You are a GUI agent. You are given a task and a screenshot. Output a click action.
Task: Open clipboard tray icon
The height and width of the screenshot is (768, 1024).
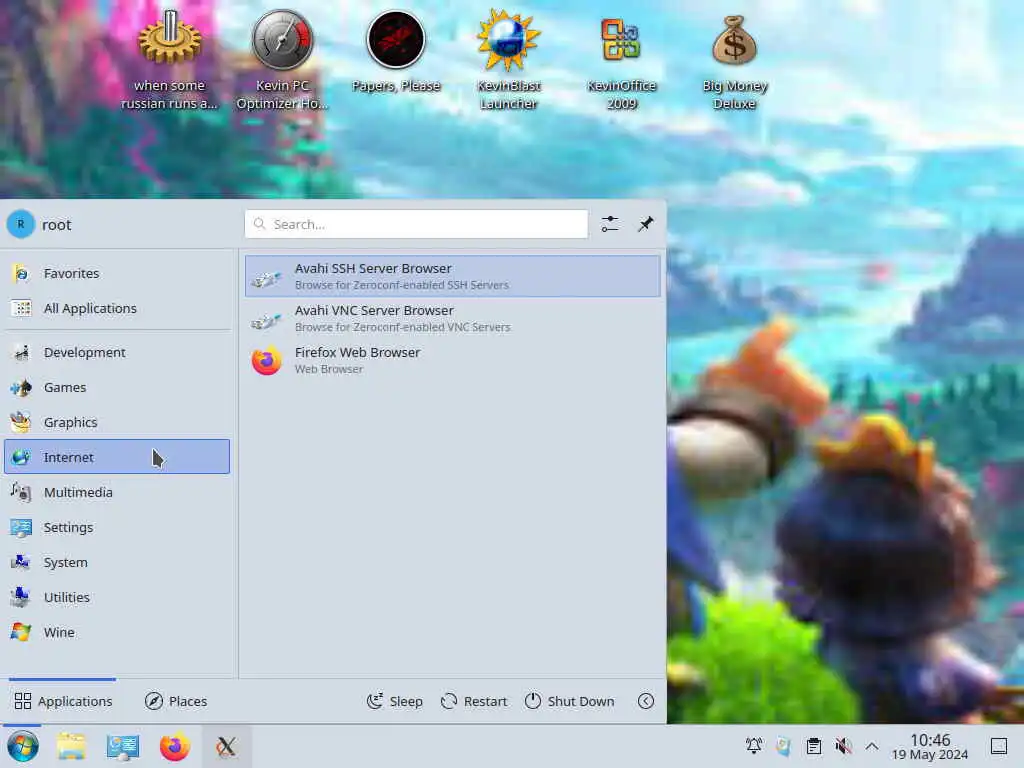(x=813, y=746)
